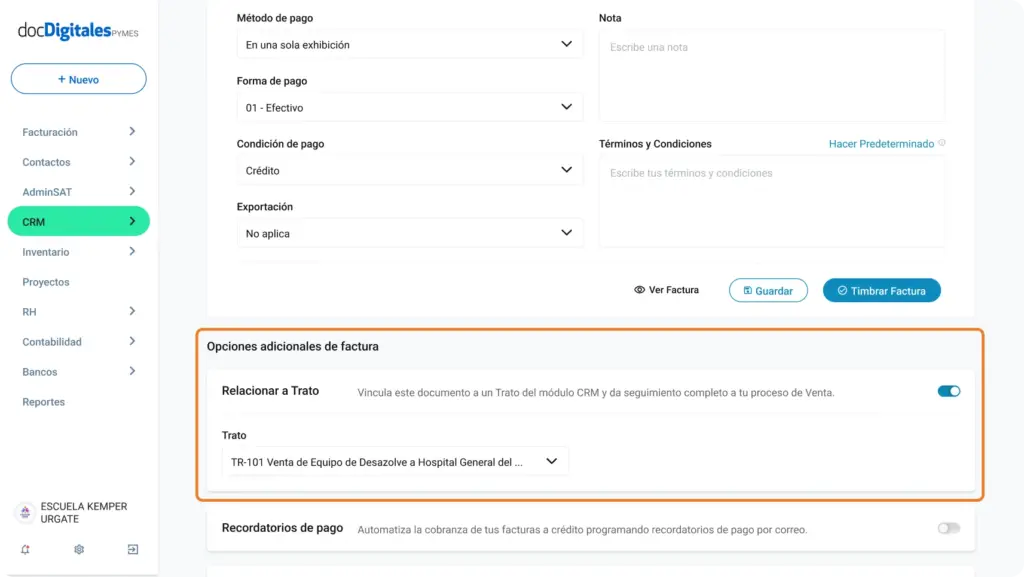Open the Trato TR-101 dropdown

click(x=395, y=461)
